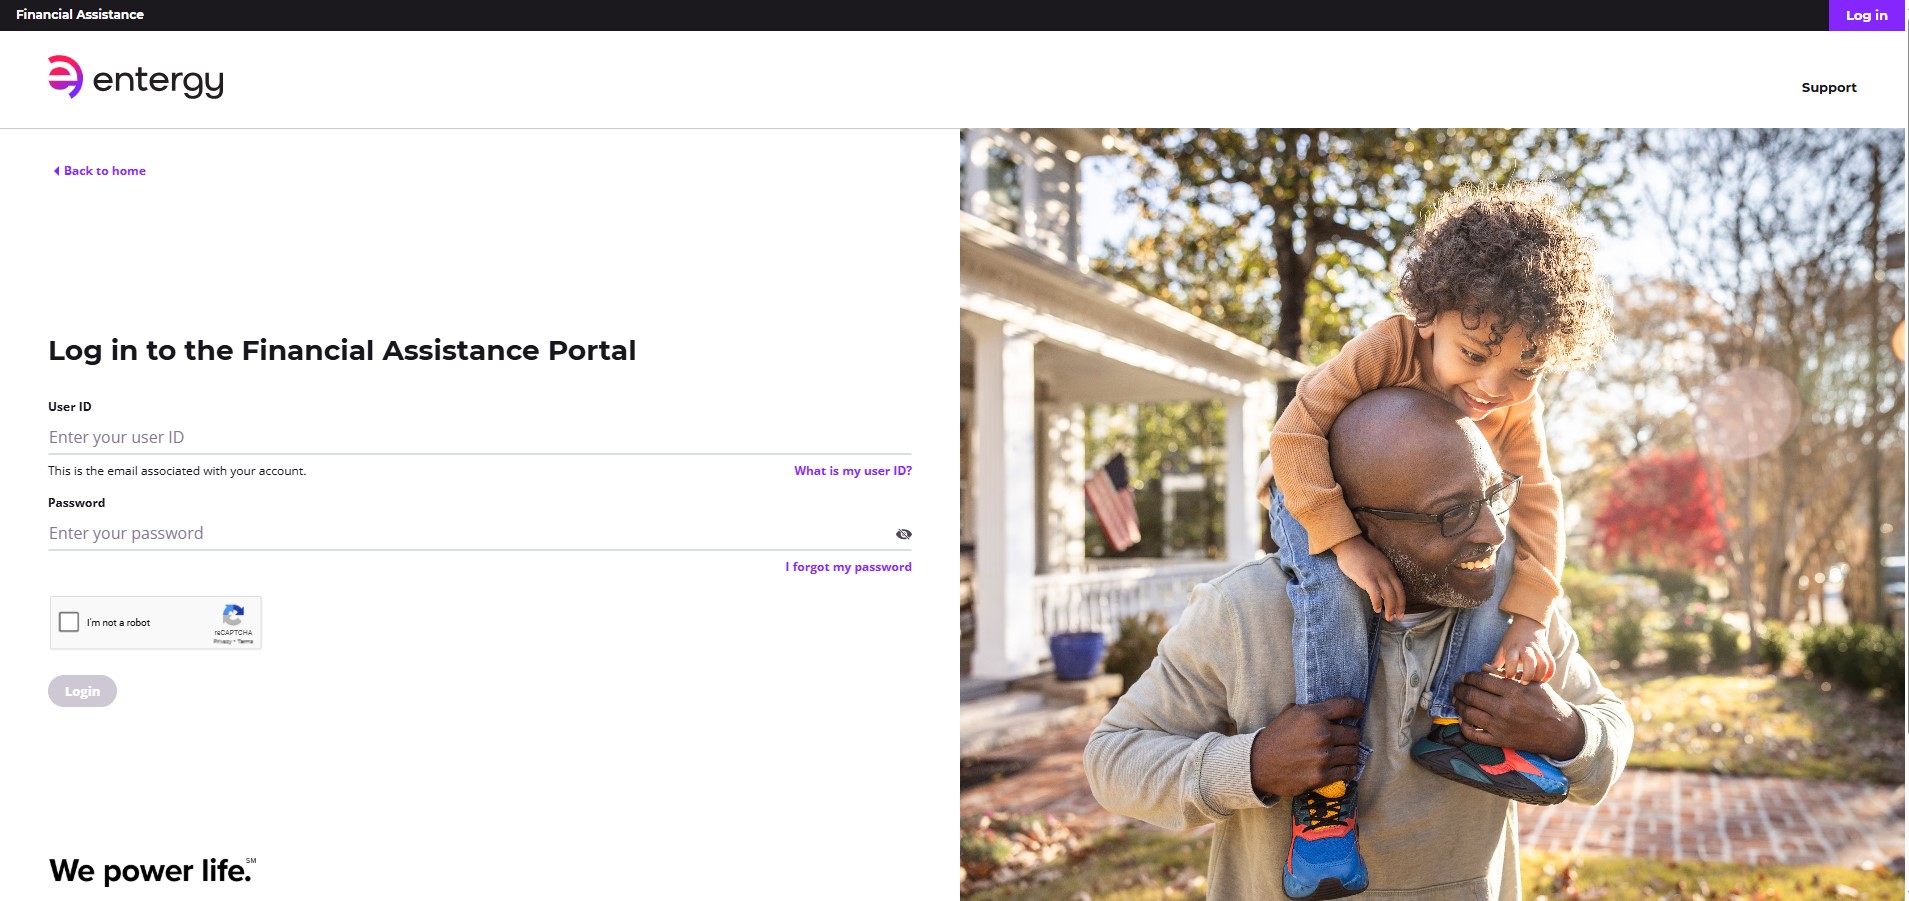Click the Entergy swirl logo icon
1909x901 pixels.
[x=66, y=76]
